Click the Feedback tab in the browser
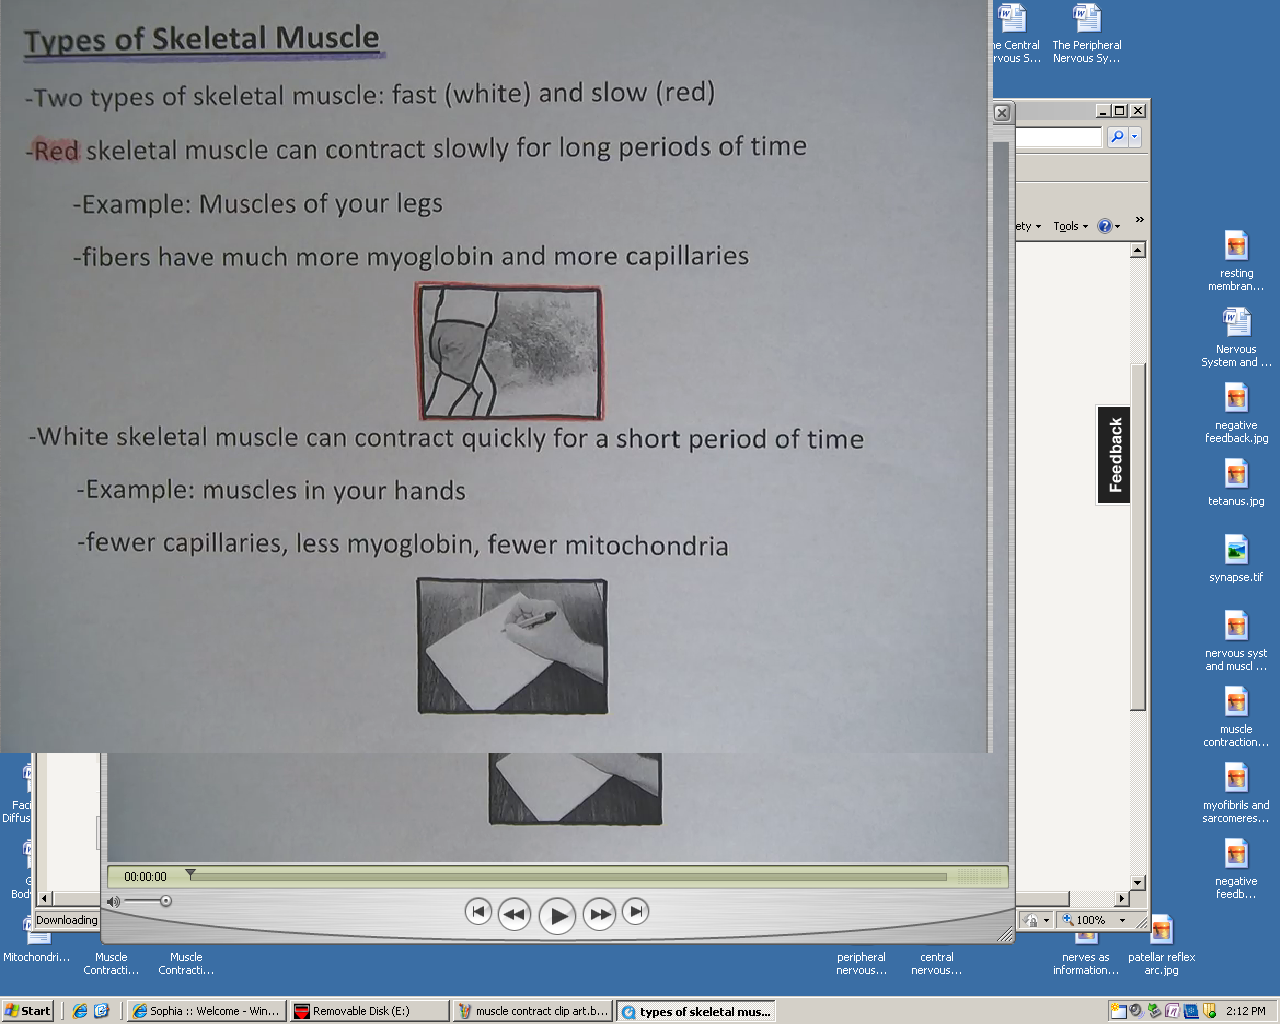Image resolution: width=1280 pixels, height=1024 pixels. pyautogui.click(x=1114, y=455)
